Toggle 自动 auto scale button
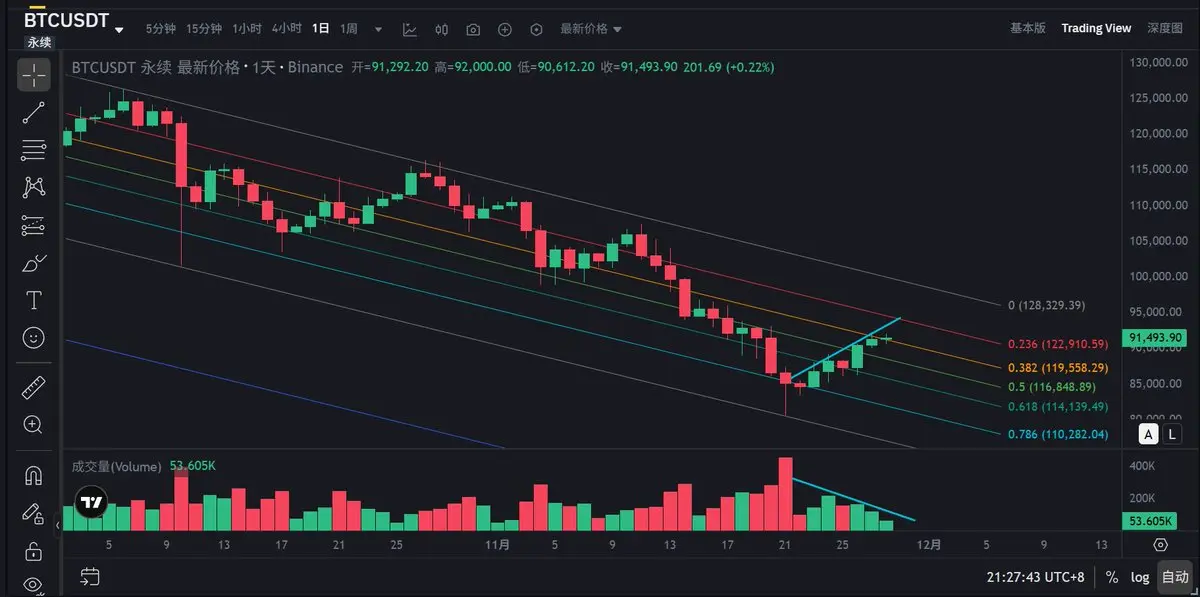The height and width of the screenshot is (597, 1200). pos(1175,577)
